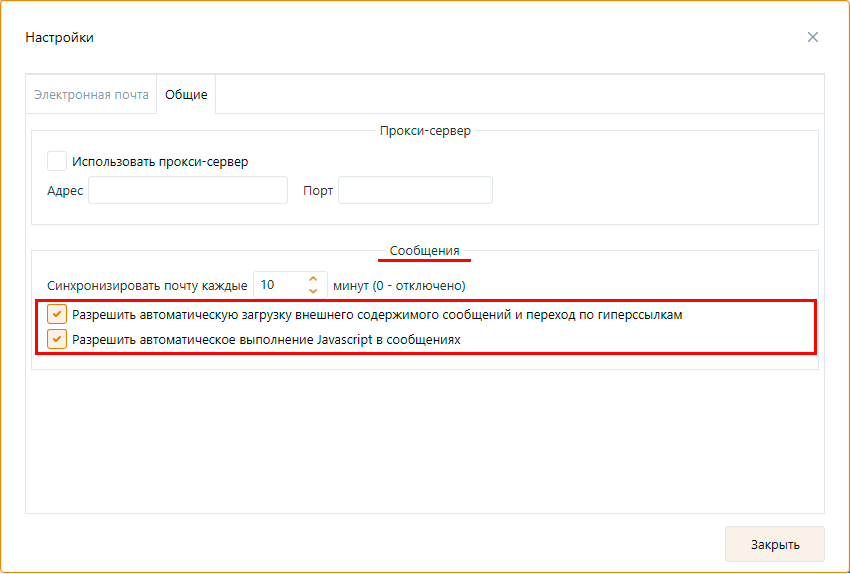Image resolution: width=850 pixels, height=574 pixels.
Task: Decrease sync minutes with the down arrow
Action: [313, 291]
